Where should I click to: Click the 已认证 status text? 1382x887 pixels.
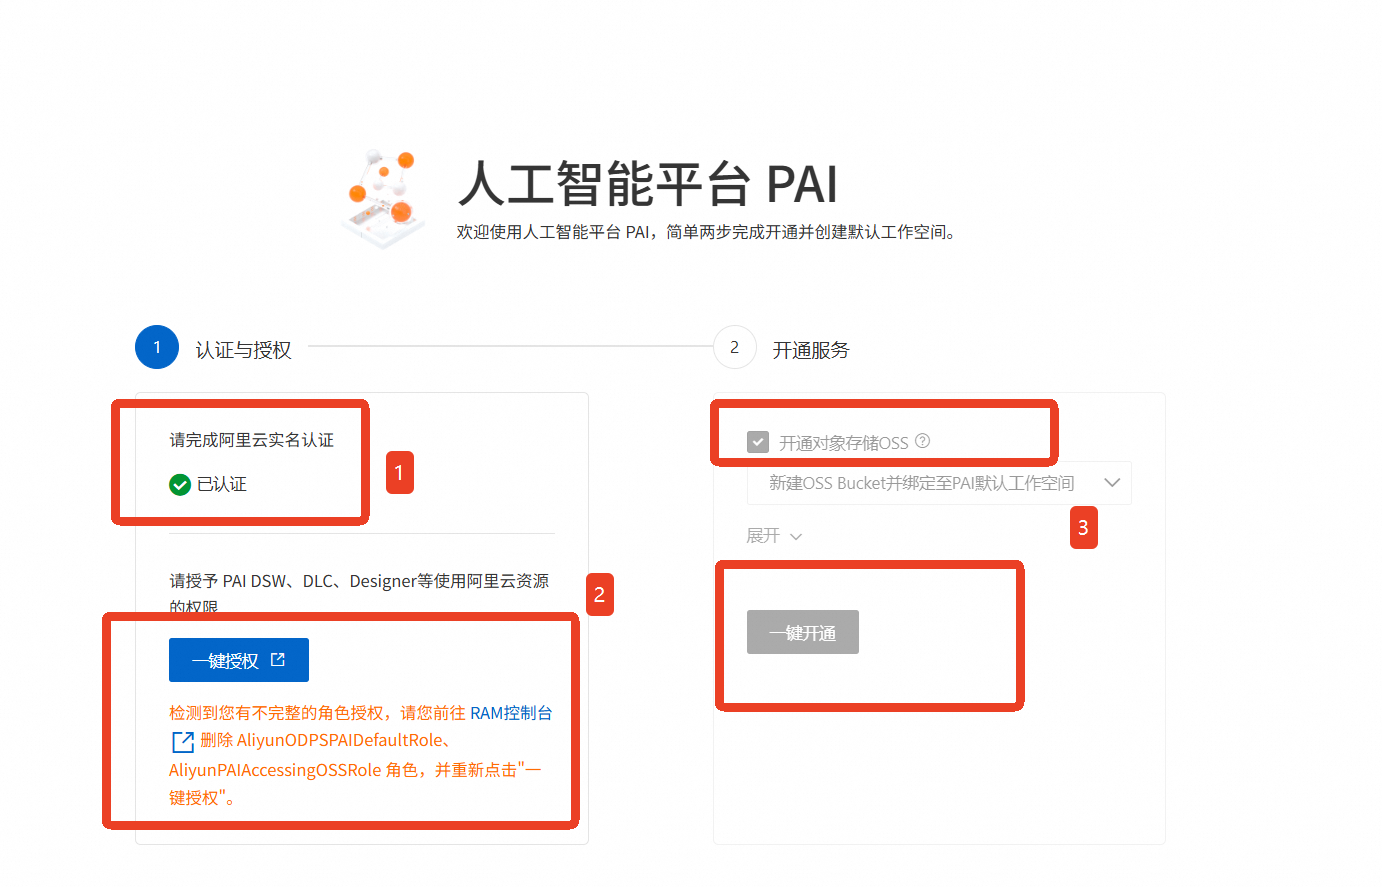pos(222,484)
